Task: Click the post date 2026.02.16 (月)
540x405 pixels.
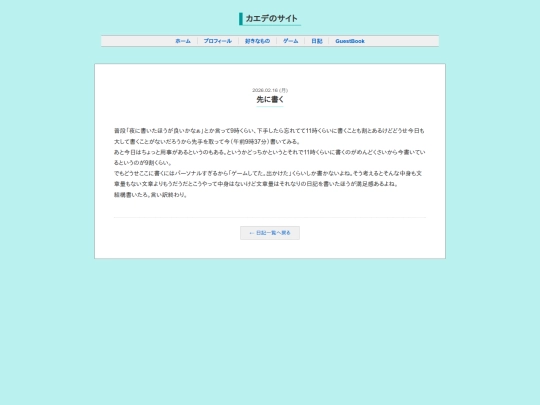Action: tap(270, 90)
